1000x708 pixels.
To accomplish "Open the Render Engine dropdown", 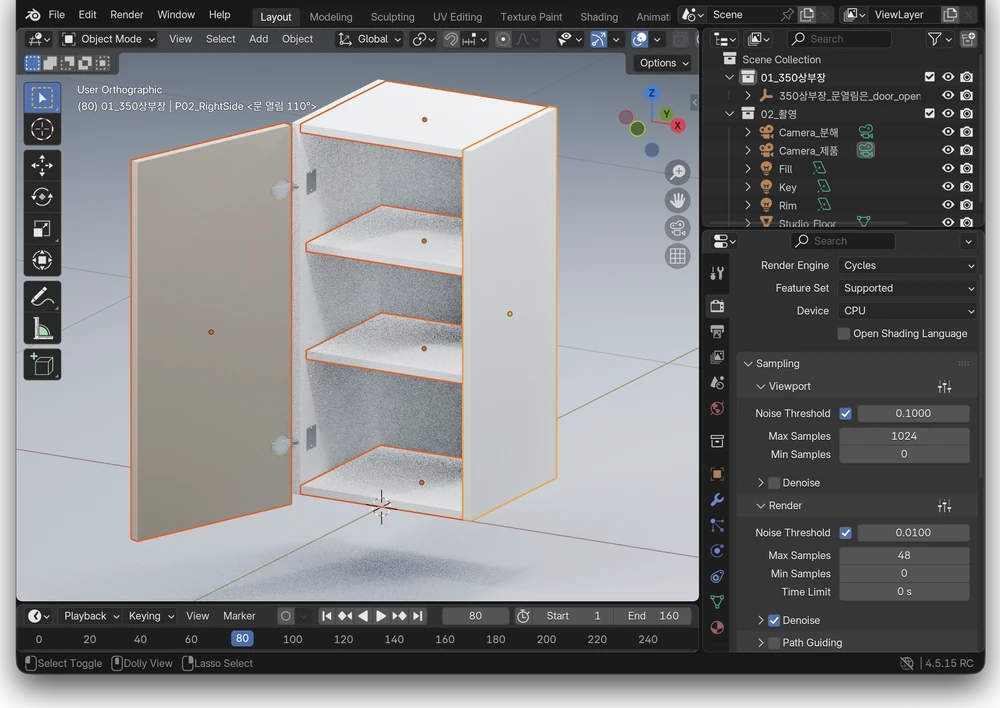I will pyautogui.click(x=908, y=265).
